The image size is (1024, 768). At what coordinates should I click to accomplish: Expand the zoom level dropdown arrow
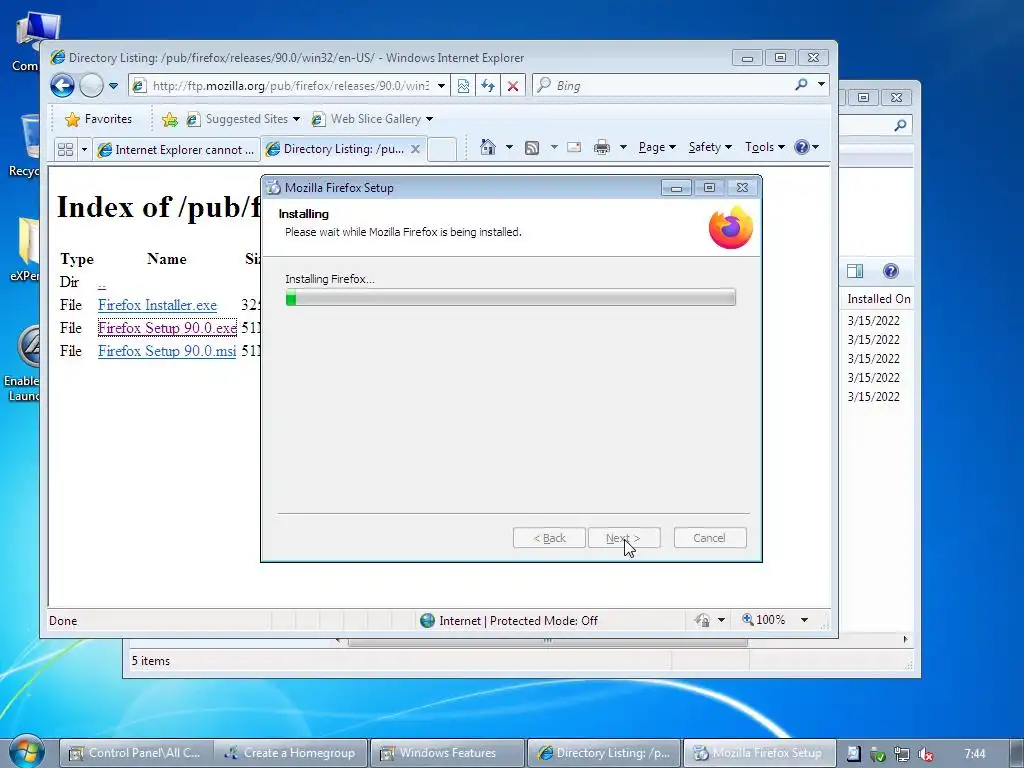805,620
